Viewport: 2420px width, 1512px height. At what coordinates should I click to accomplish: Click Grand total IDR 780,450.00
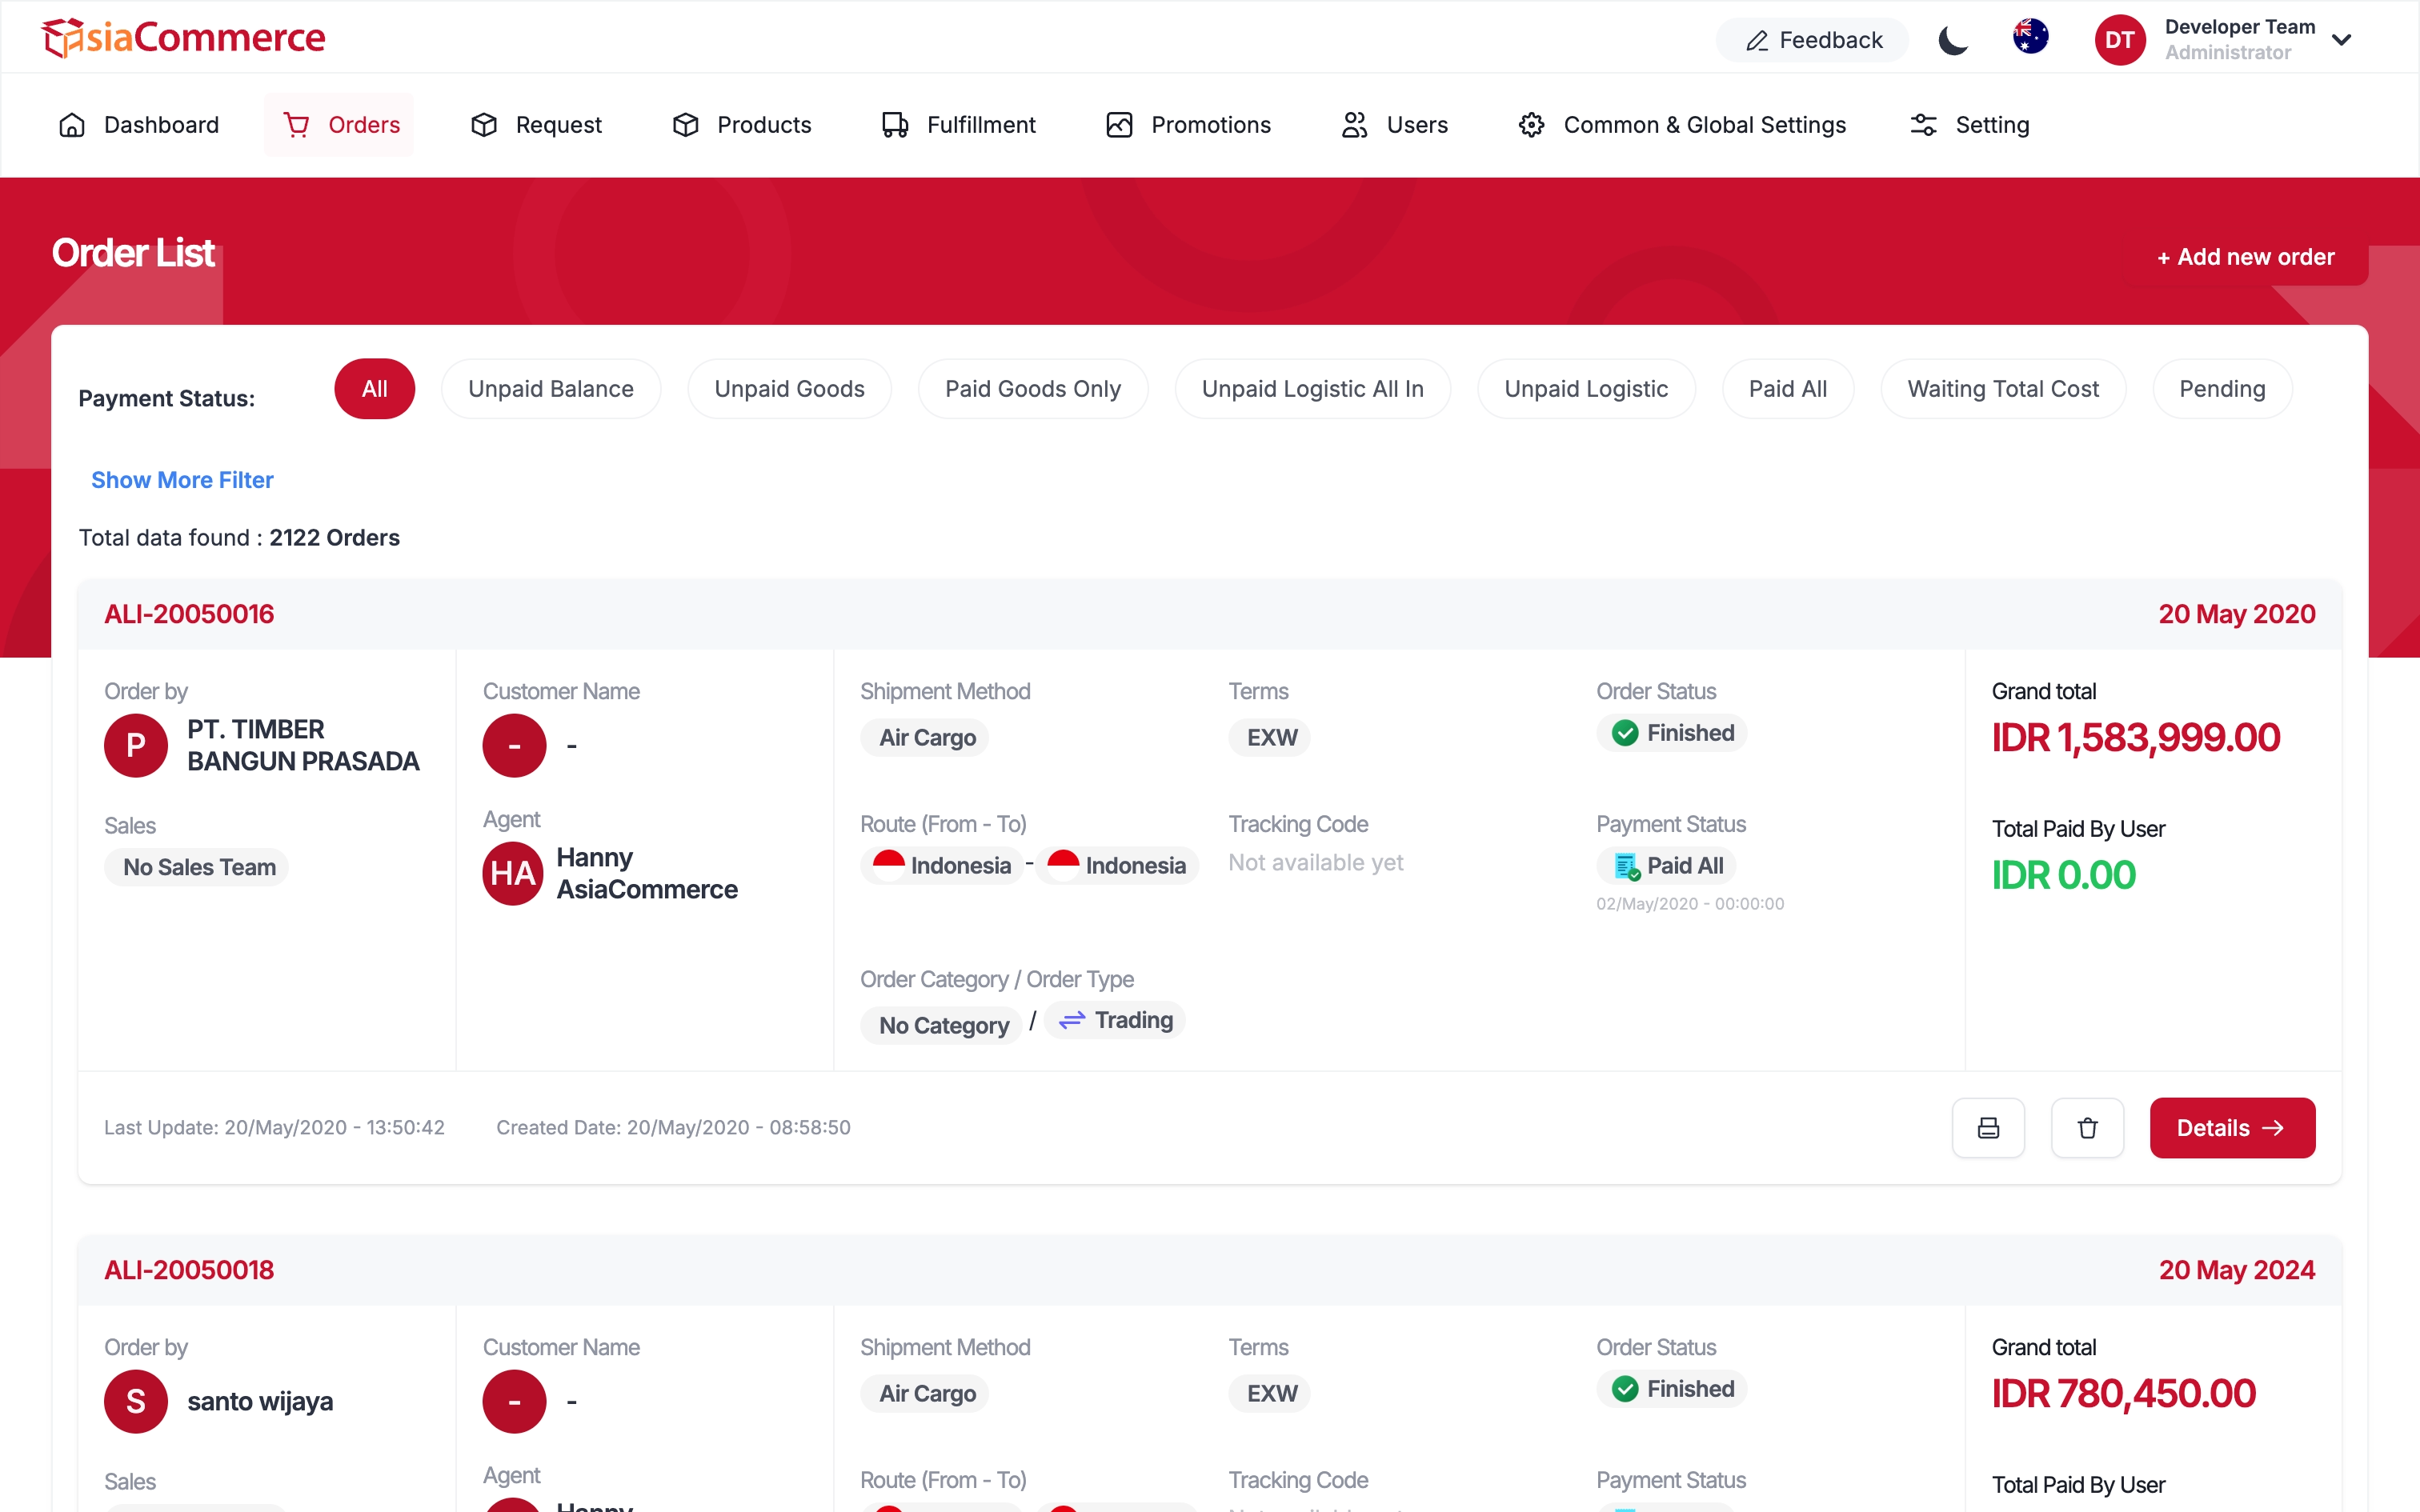[x=2124, y=1394]
